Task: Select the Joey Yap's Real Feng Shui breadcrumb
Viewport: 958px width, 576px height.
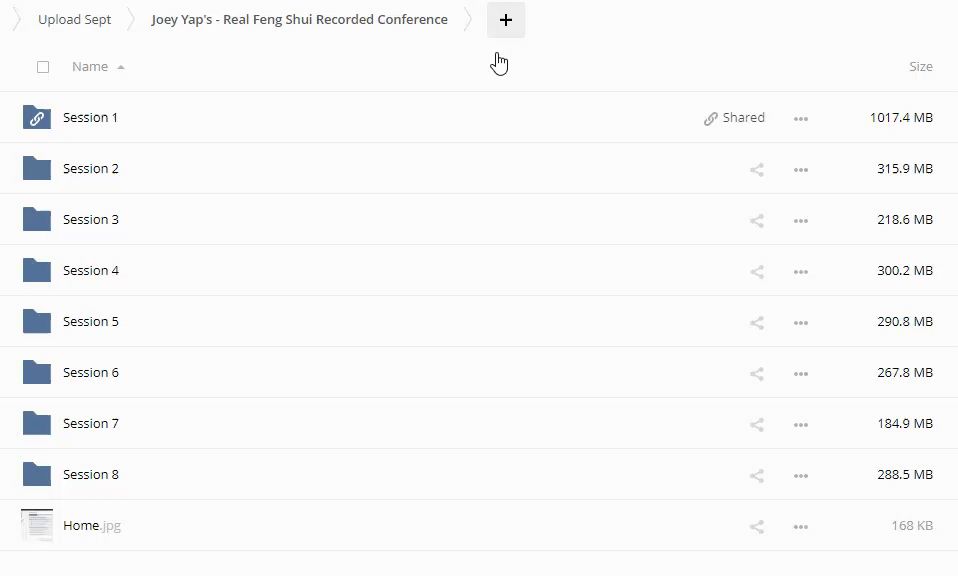Action: [x=299, y=20]
